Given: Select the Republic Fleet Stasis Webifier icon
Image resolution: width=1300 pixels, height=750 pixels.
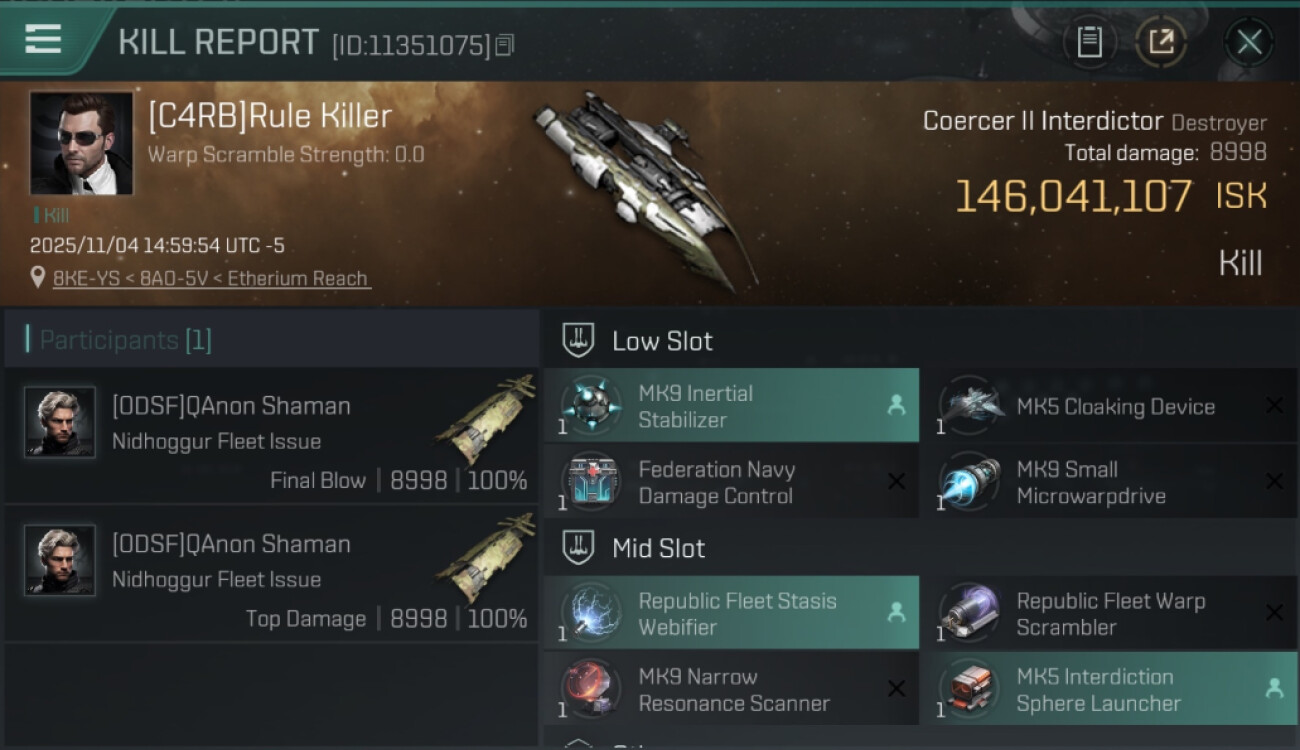Looking at the screenshot, I should point(590,613).
